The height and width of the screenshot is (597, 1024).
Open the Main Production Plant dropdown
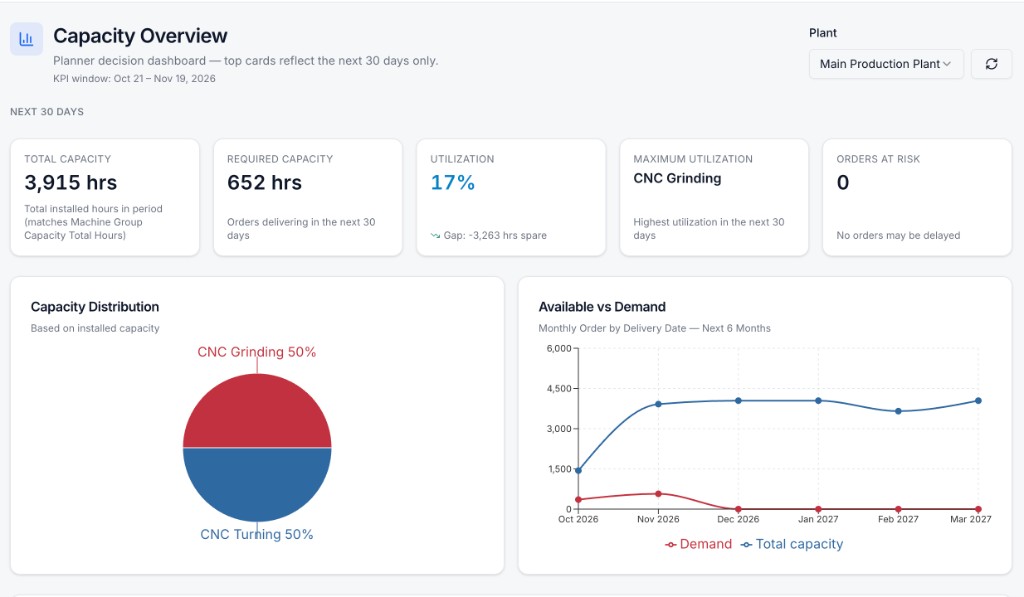[x=886, y=64]
